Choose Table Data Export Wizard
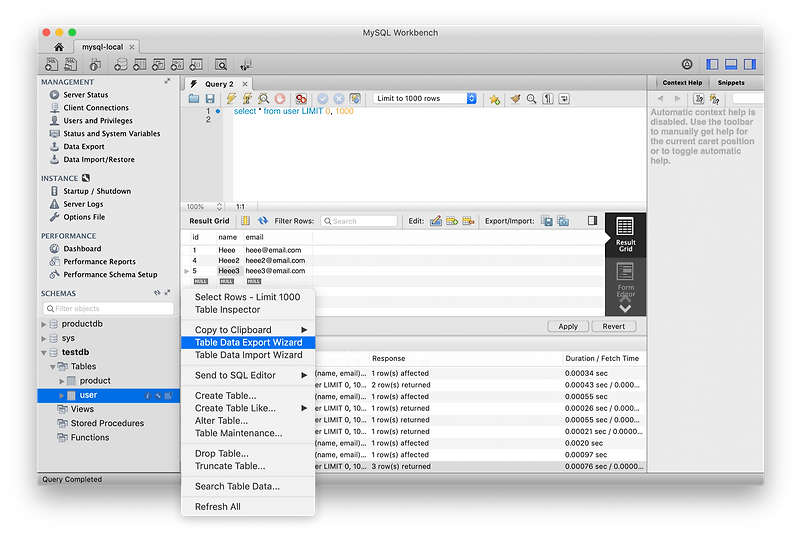The height and width of the screenshot is (533, 800). [x=248, y=342]
